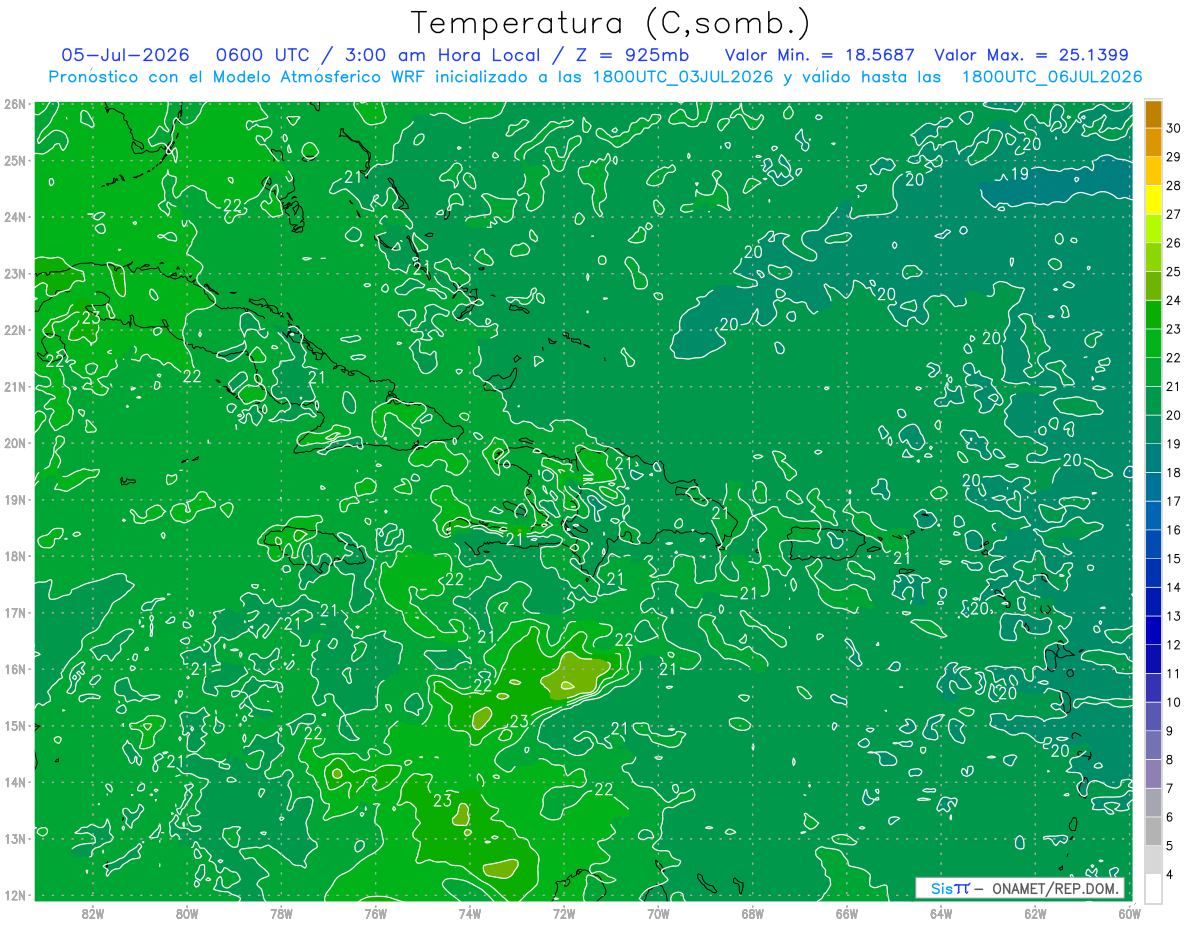
Task: Click the "16N" latitude axis label
Action: point(14,669)
